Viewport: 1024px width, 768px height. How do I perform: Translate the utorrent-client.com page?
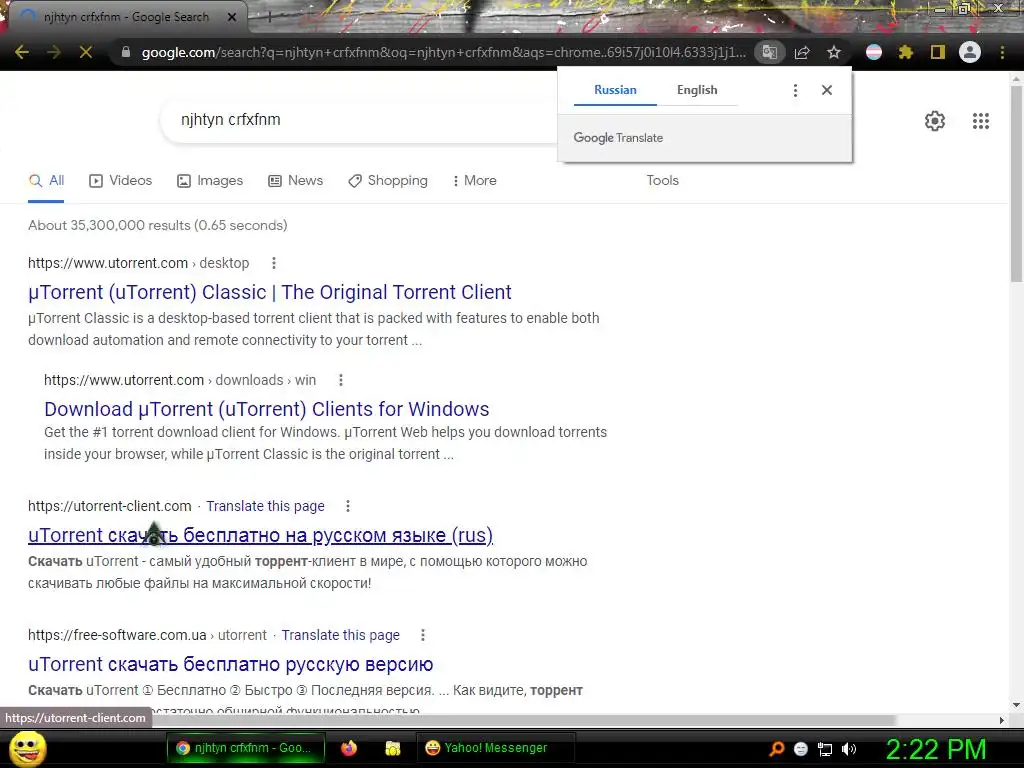point(265,506)
